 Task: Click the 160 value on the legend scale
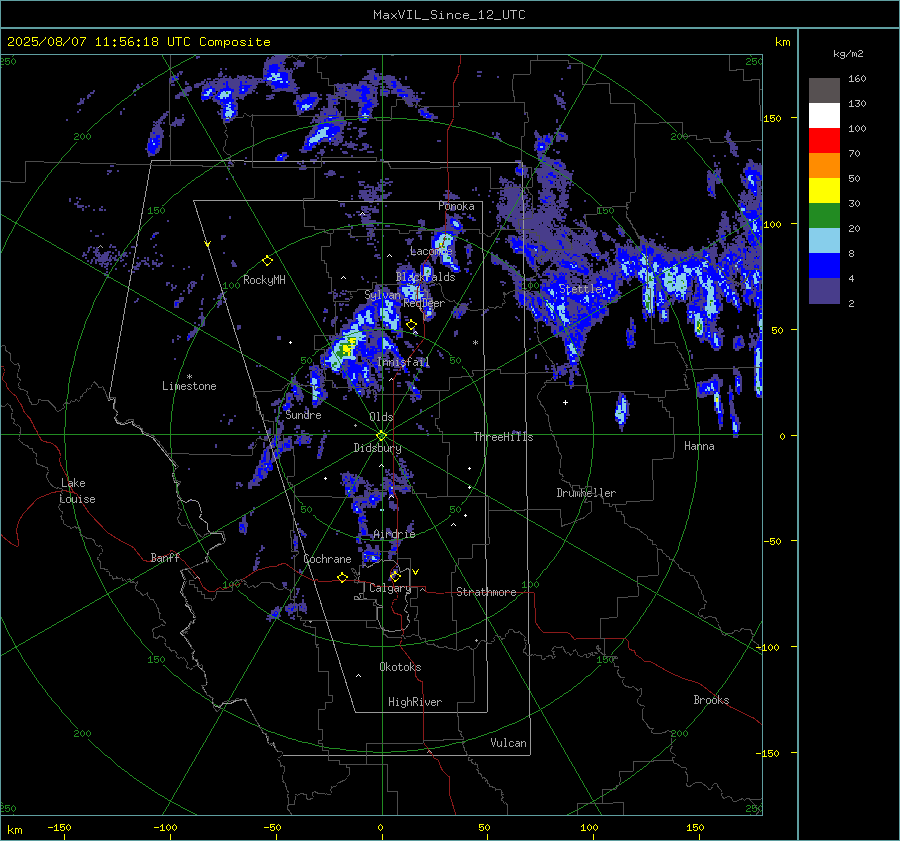[857, 79]
